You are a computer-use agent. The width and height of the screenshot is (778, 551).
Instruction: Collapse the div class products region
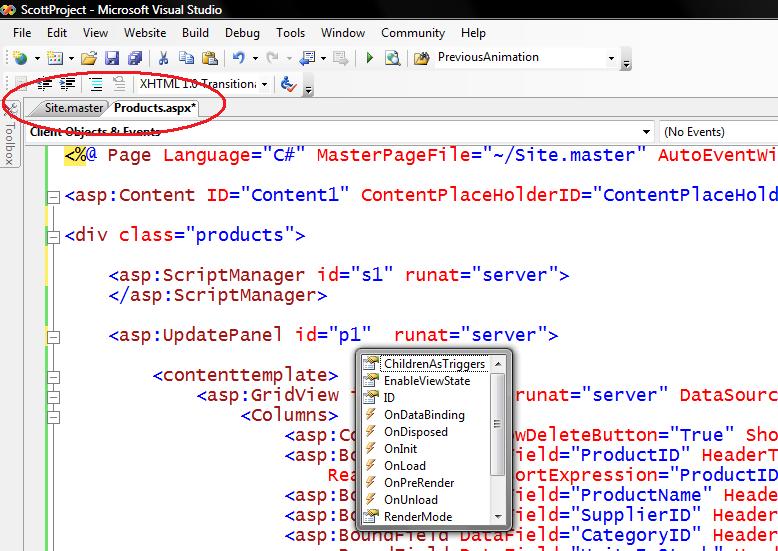(53, 237)
